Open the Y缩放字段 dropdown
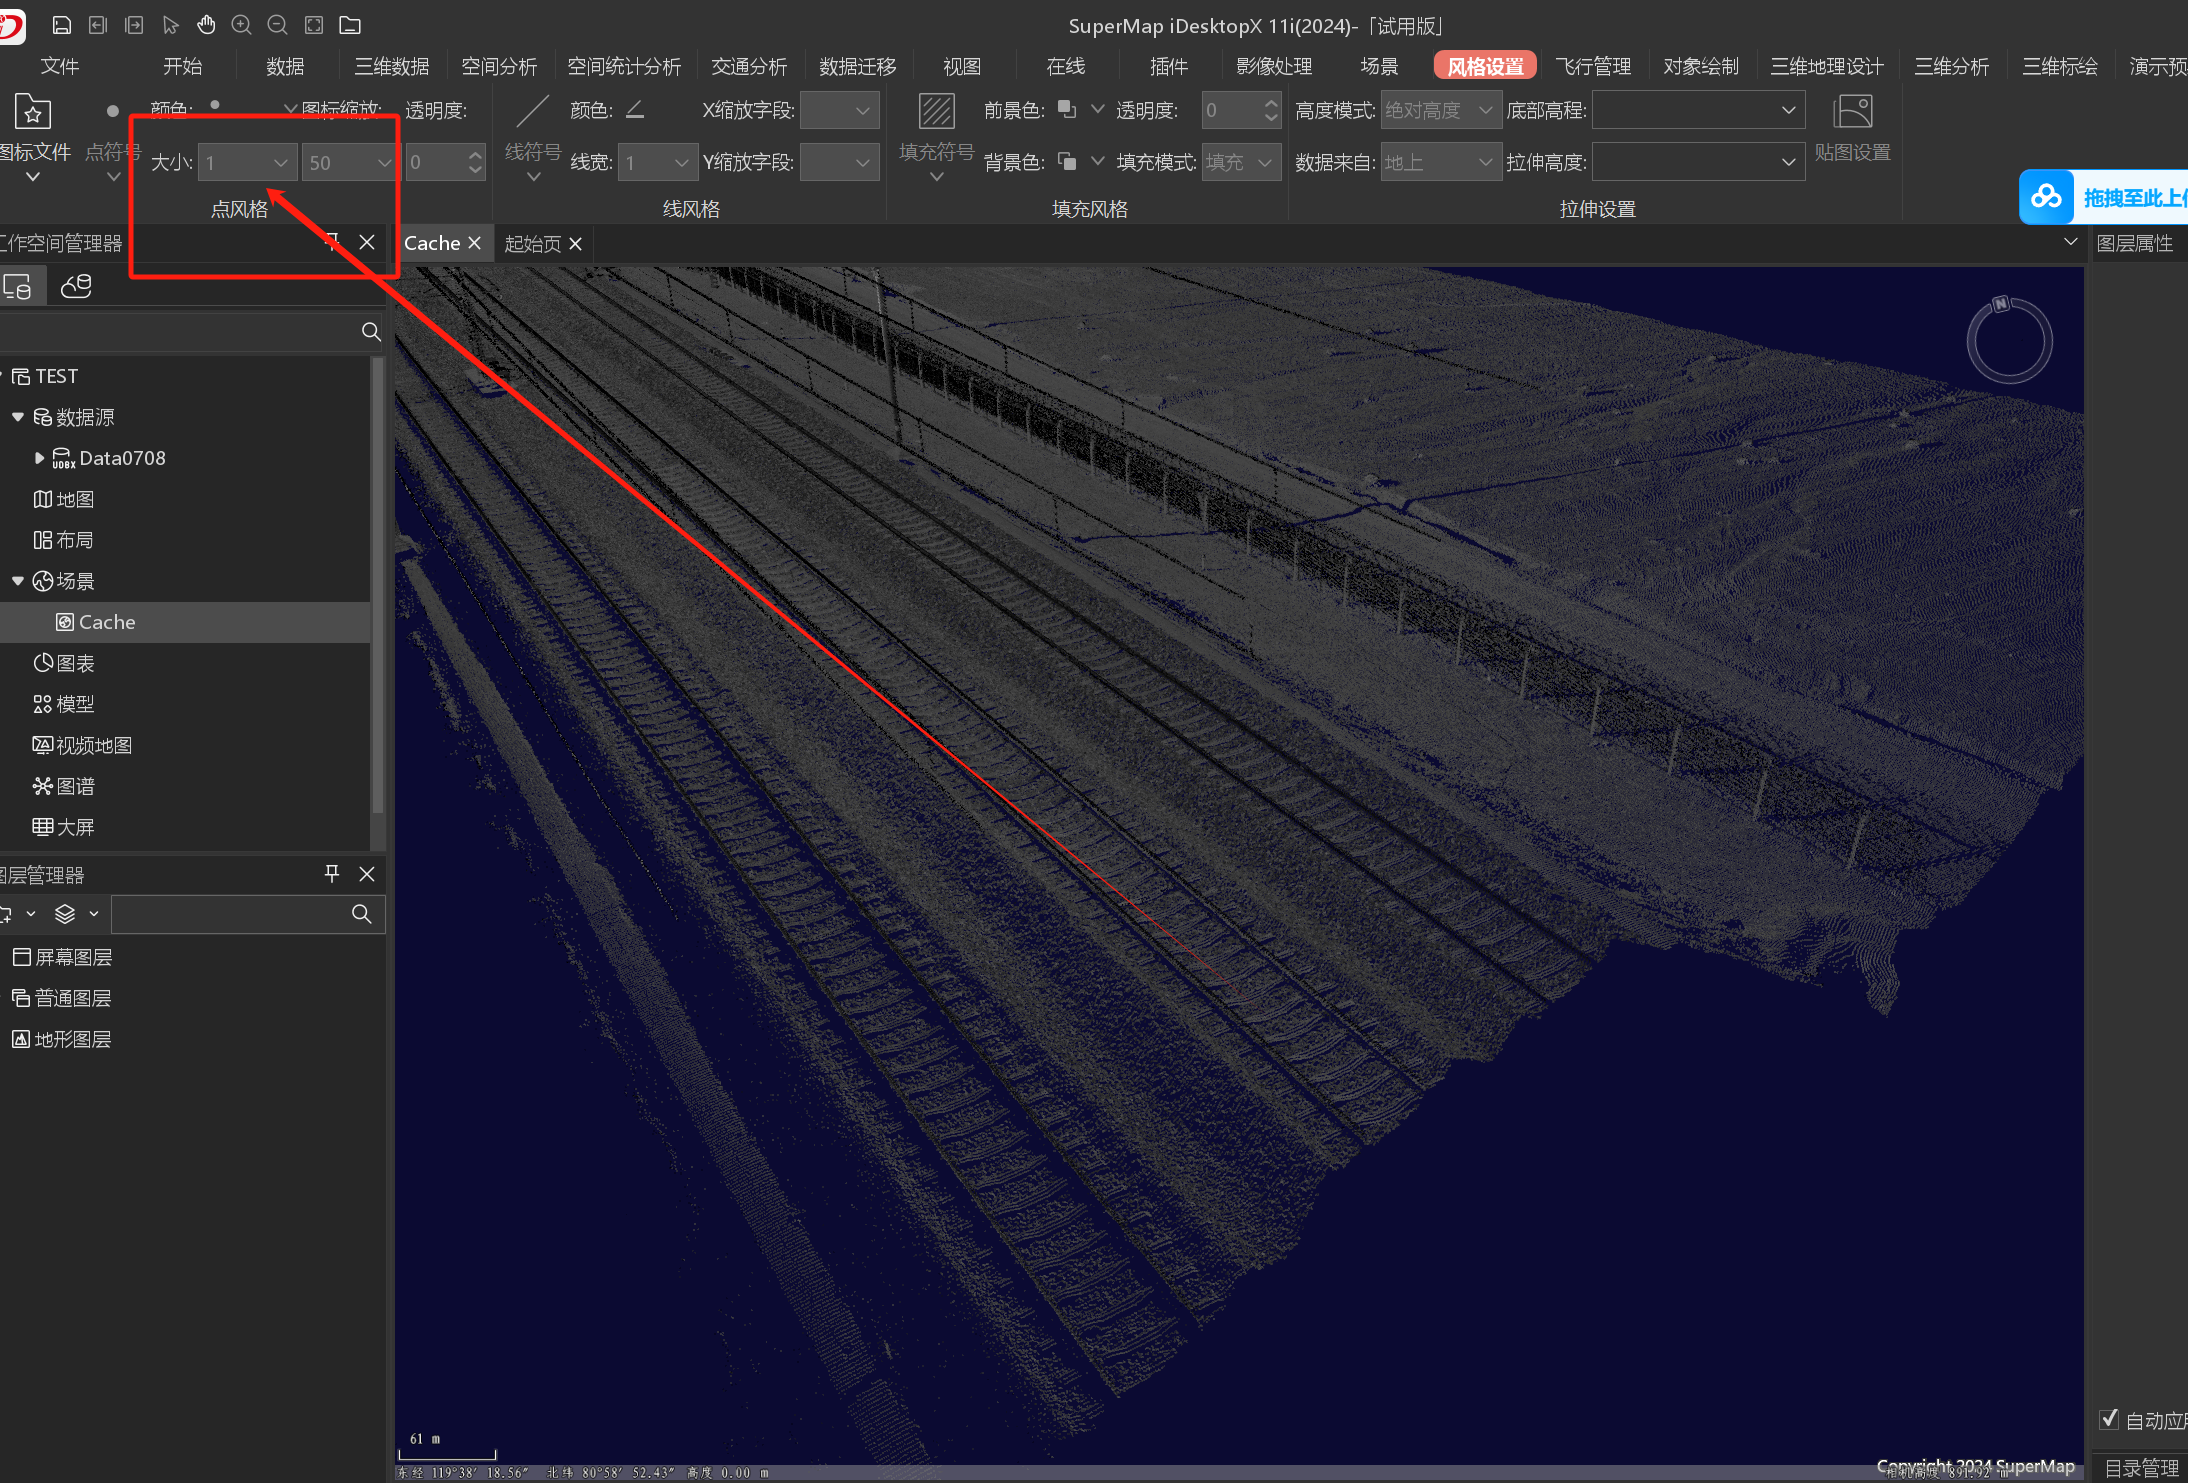The height and width of the screenshot is (1483, 2188). click(840, 162)
